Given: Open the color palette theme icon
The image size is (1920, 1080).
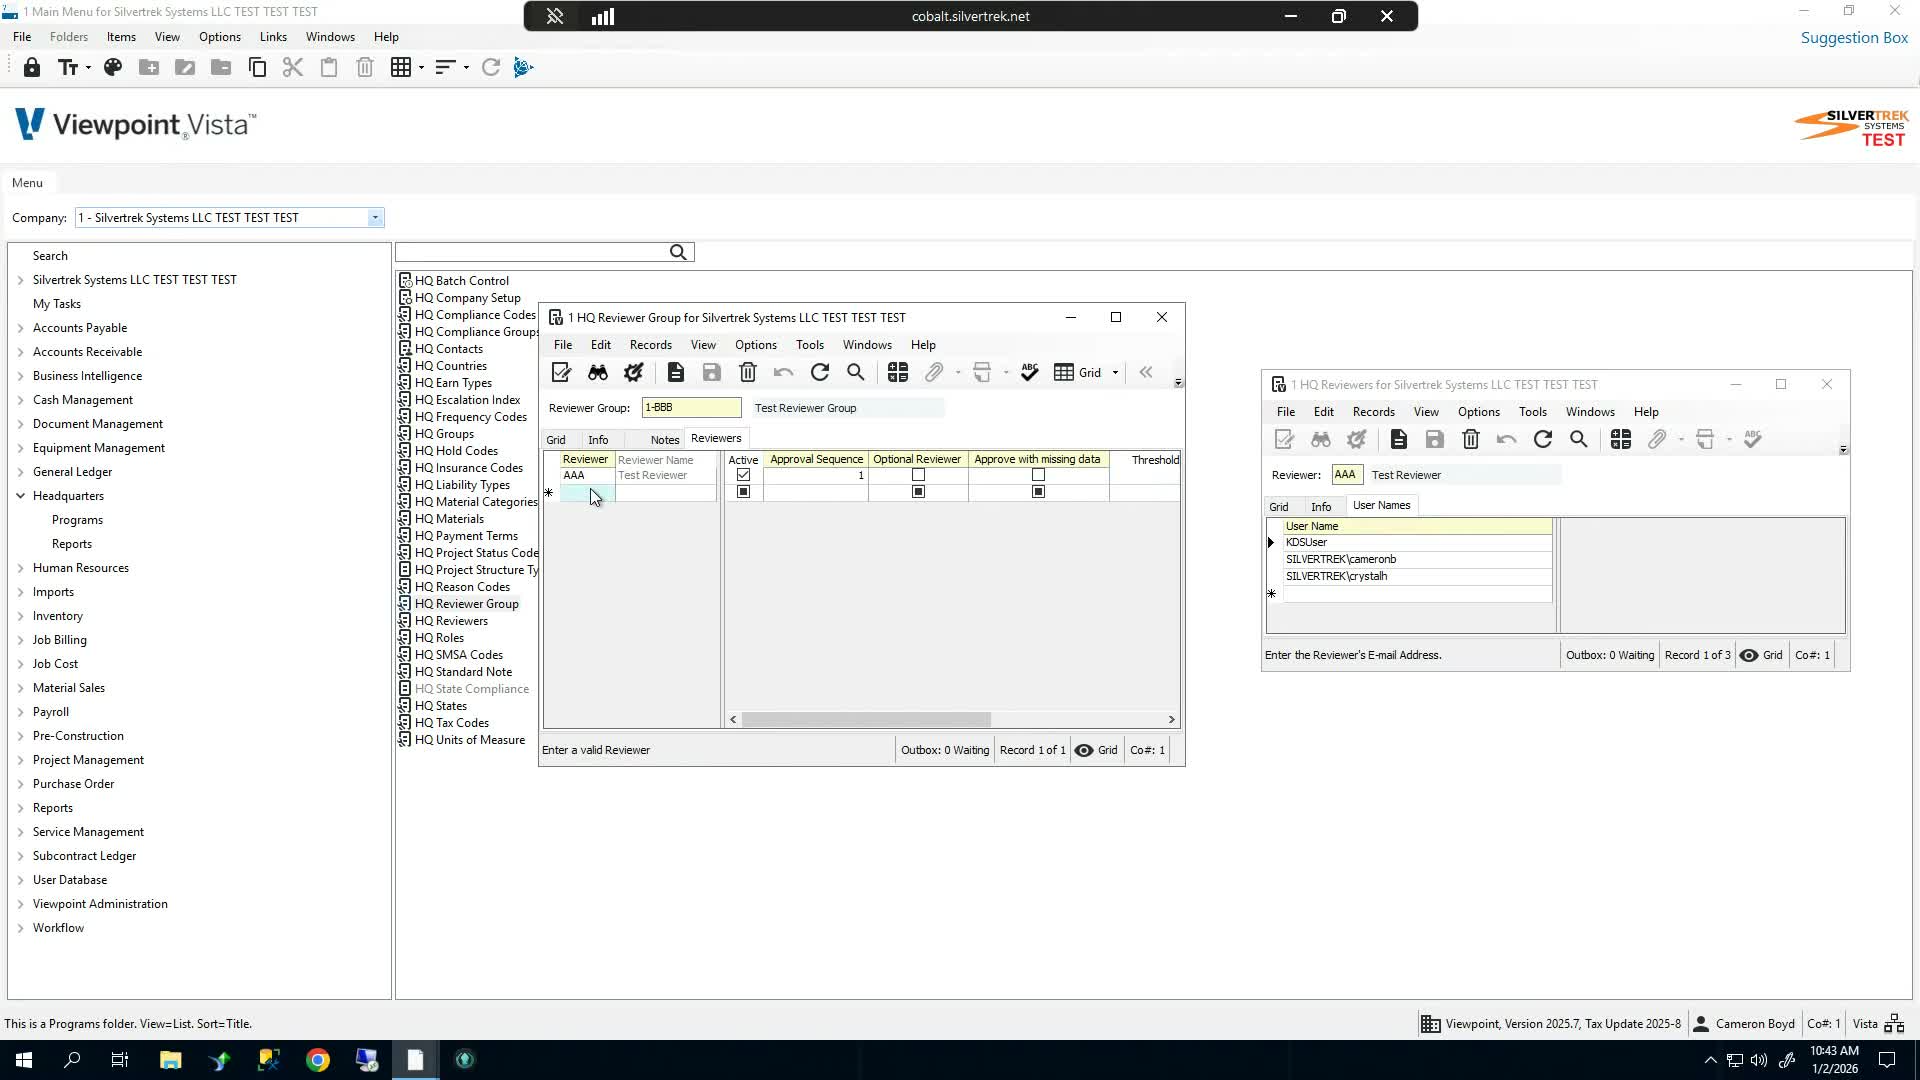Looking at the screenshot, I should [x=113, y=68].
